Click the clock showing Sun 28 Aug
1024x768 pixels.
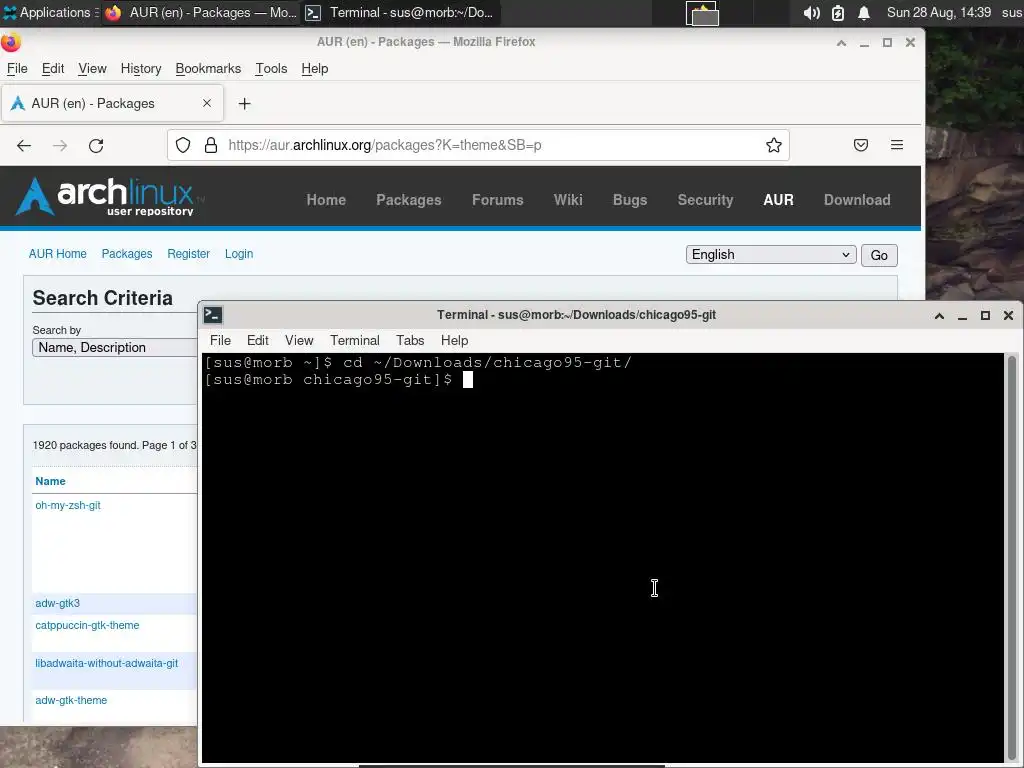[x=938, y=12]
